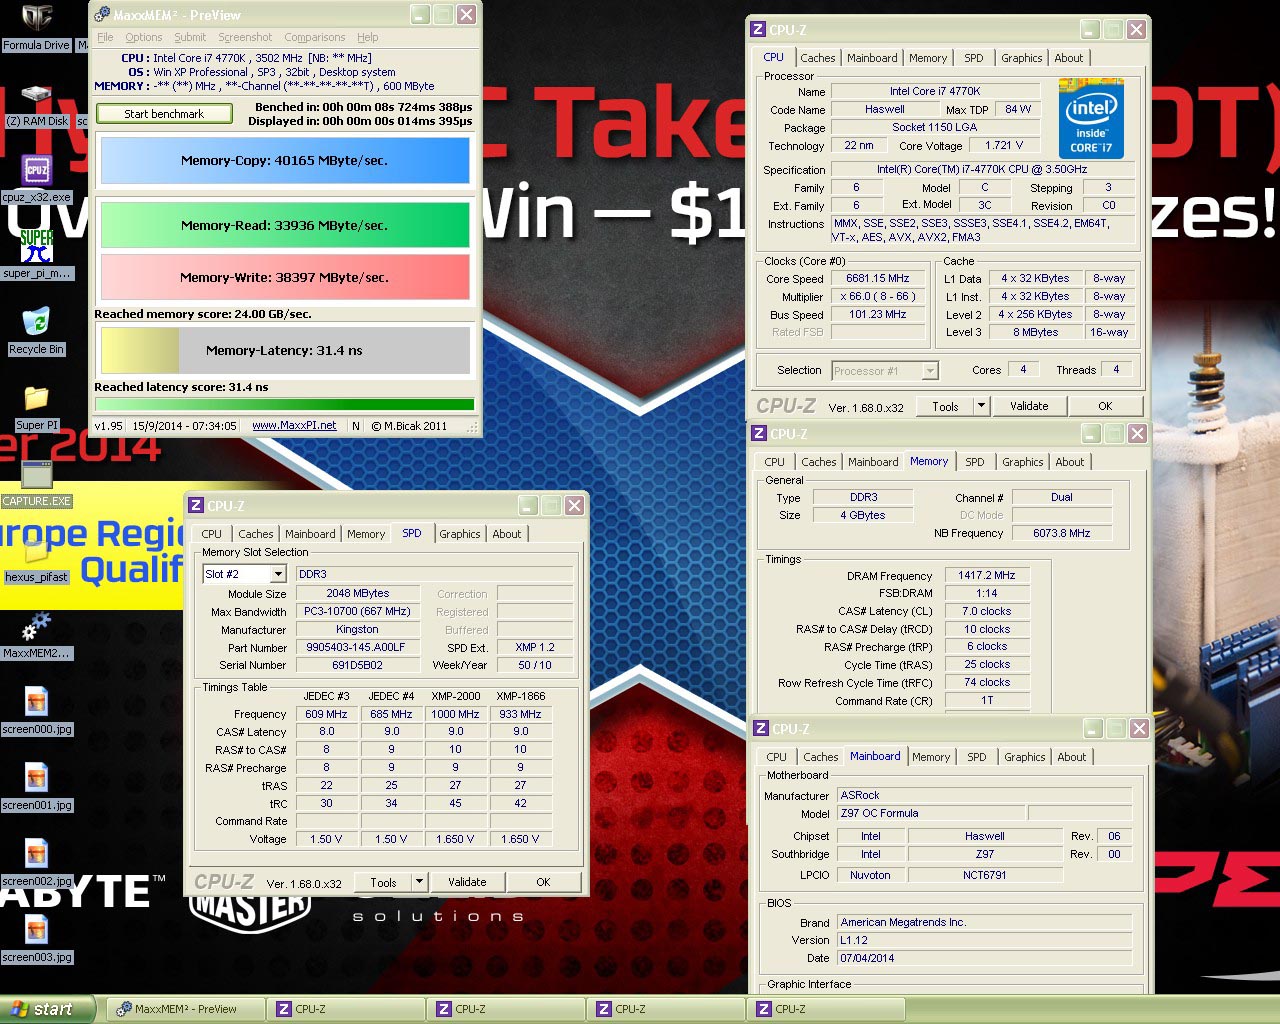Click the Z icon of CPU-Z CPU window
The image size is (1280, 1024).
758,30
